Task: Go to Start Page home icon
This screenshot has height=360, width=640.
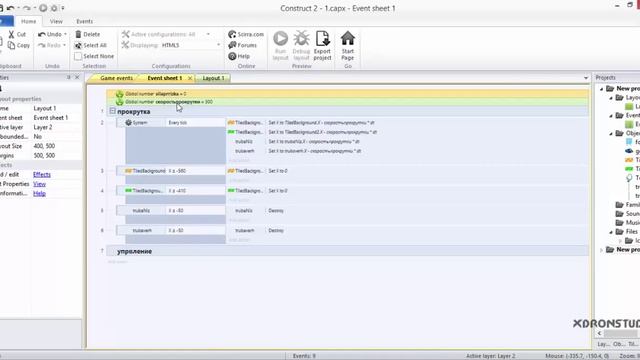Action: click(348, 38)
